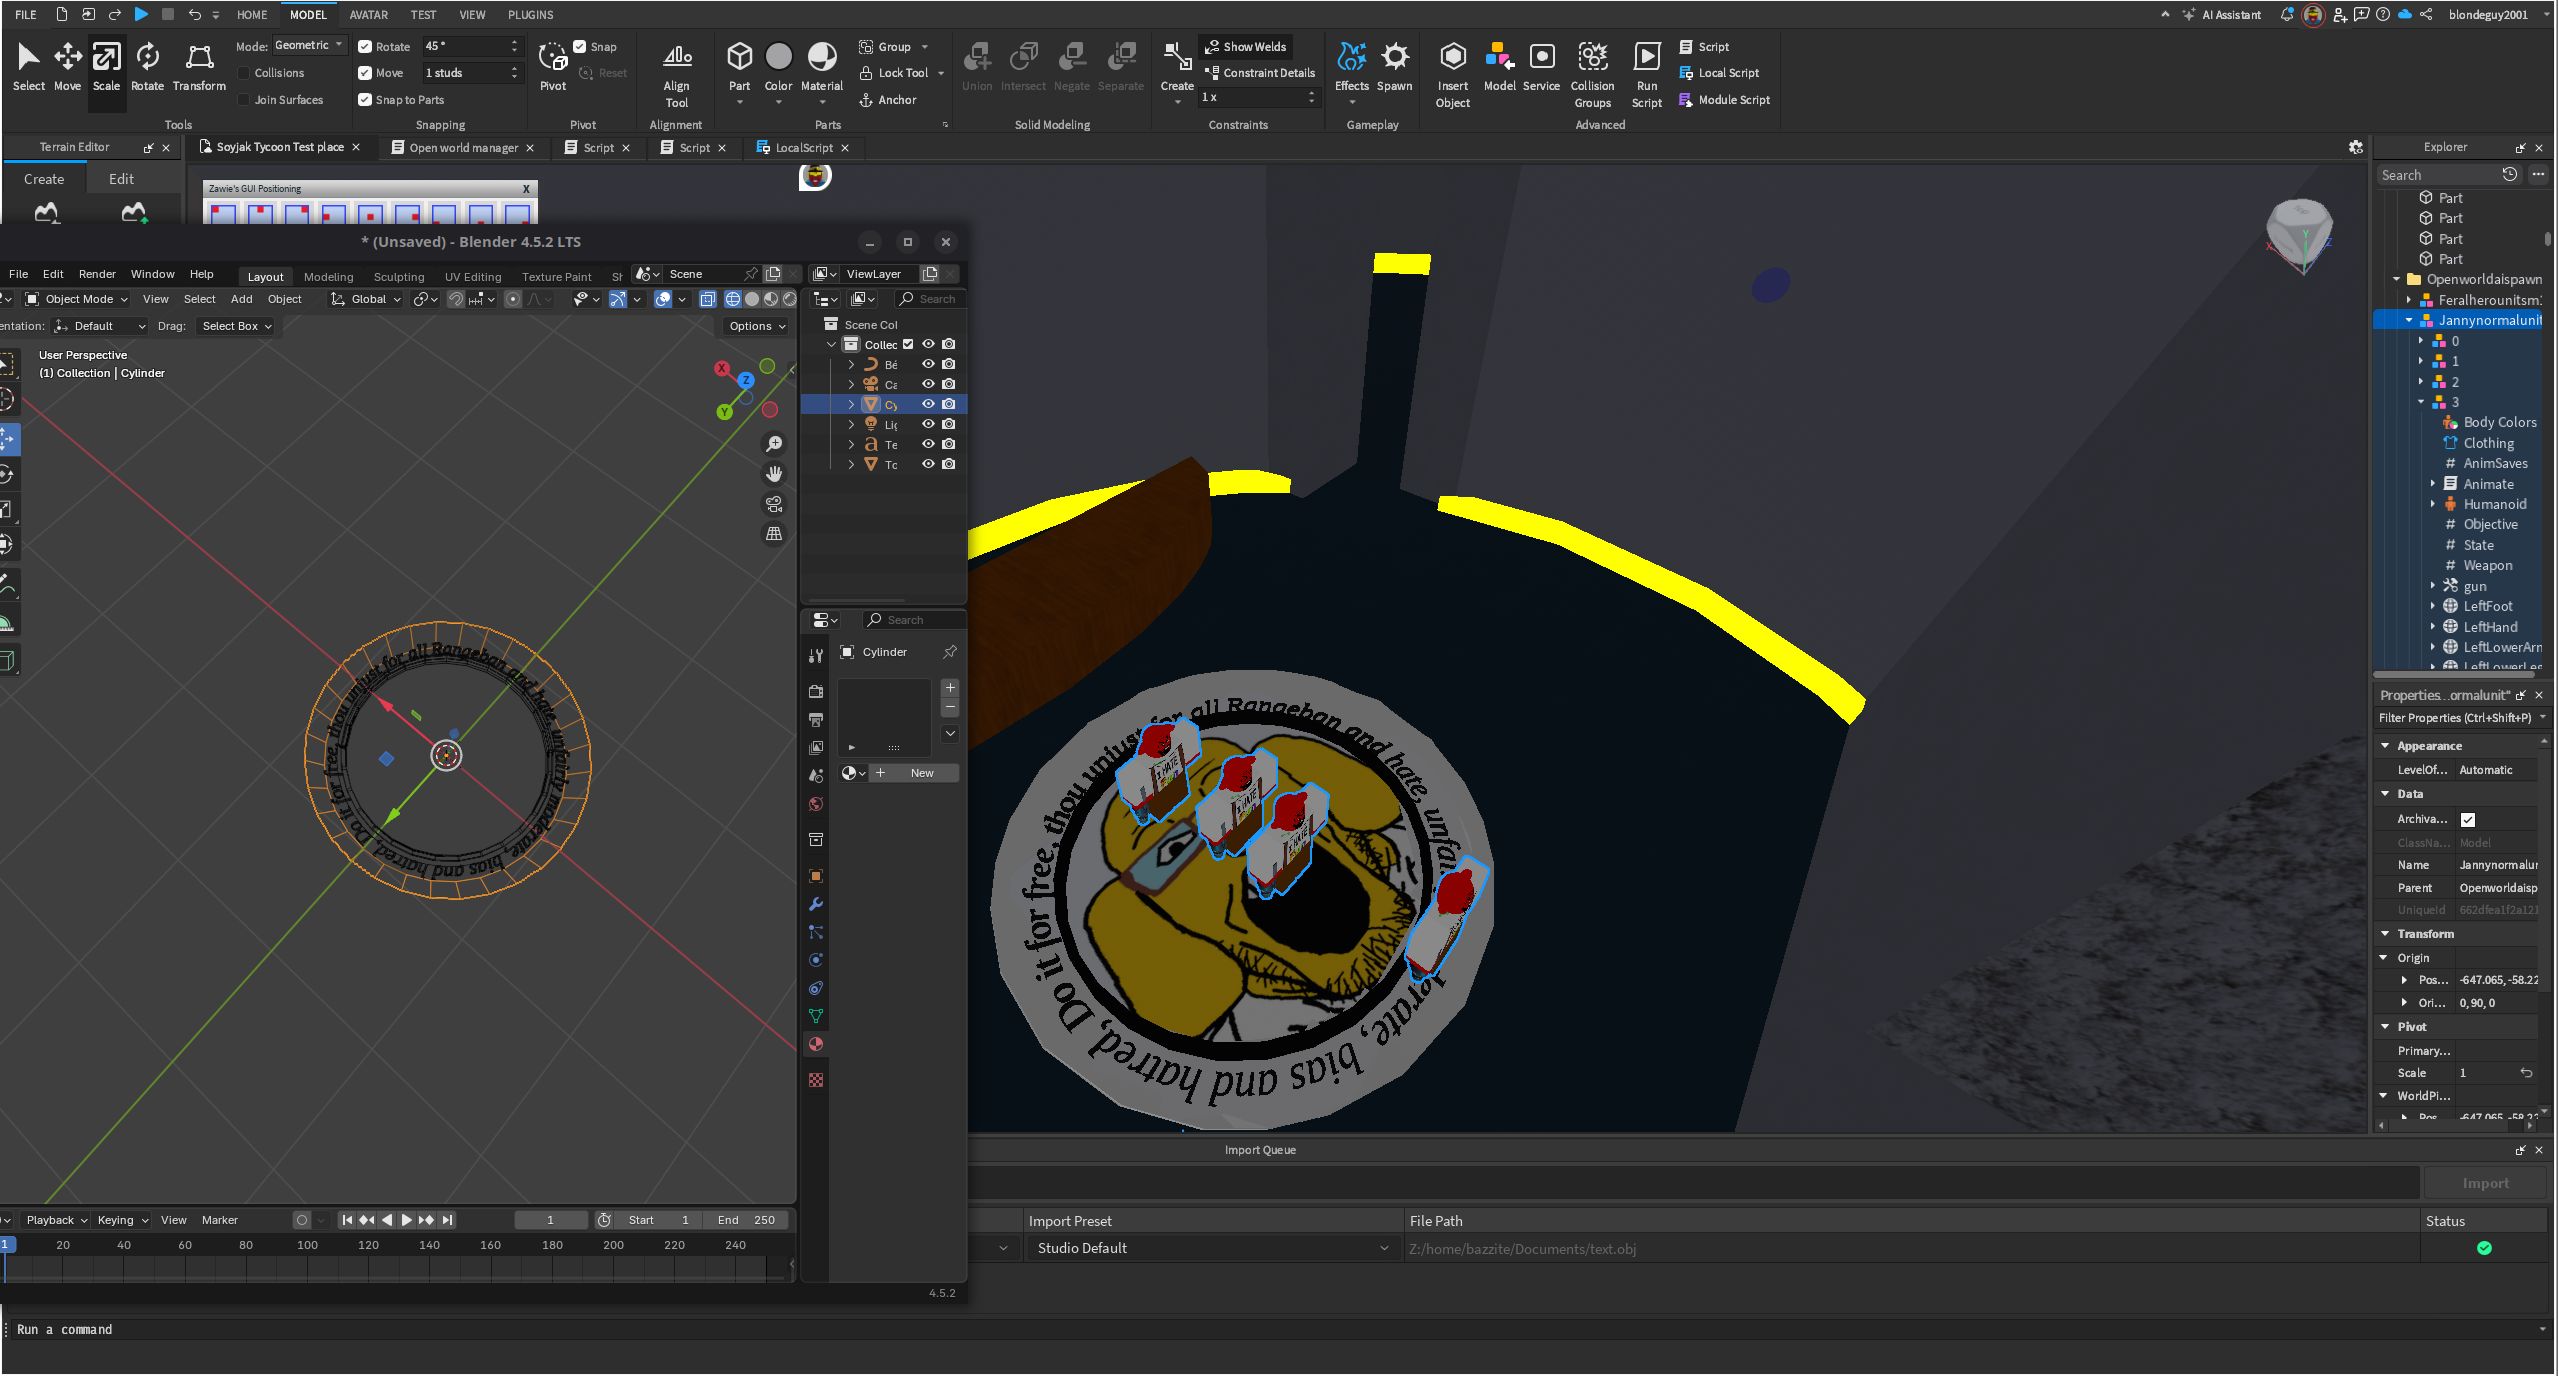The image size is (2558, 1376).
Task: Hide the Cylinder object in Blender outliner
Action: (x=928, y=404)
